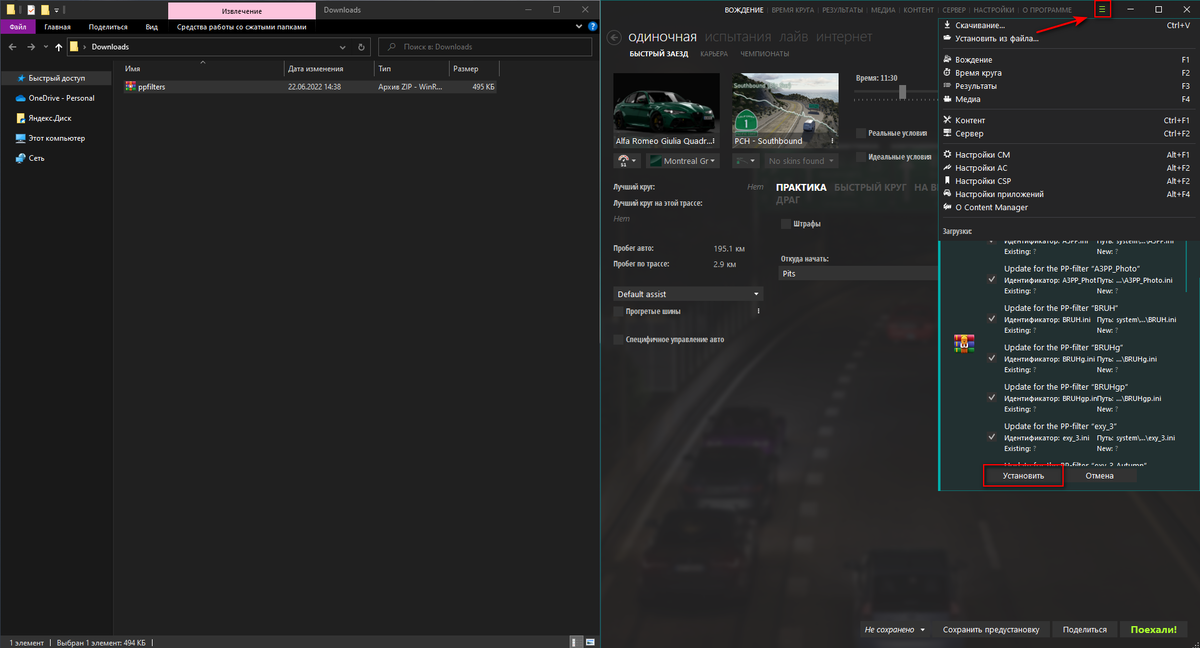Open the Вид ribbon tab in Explorer
This screenshot has width=1200, height=648.
coord(151,27)
